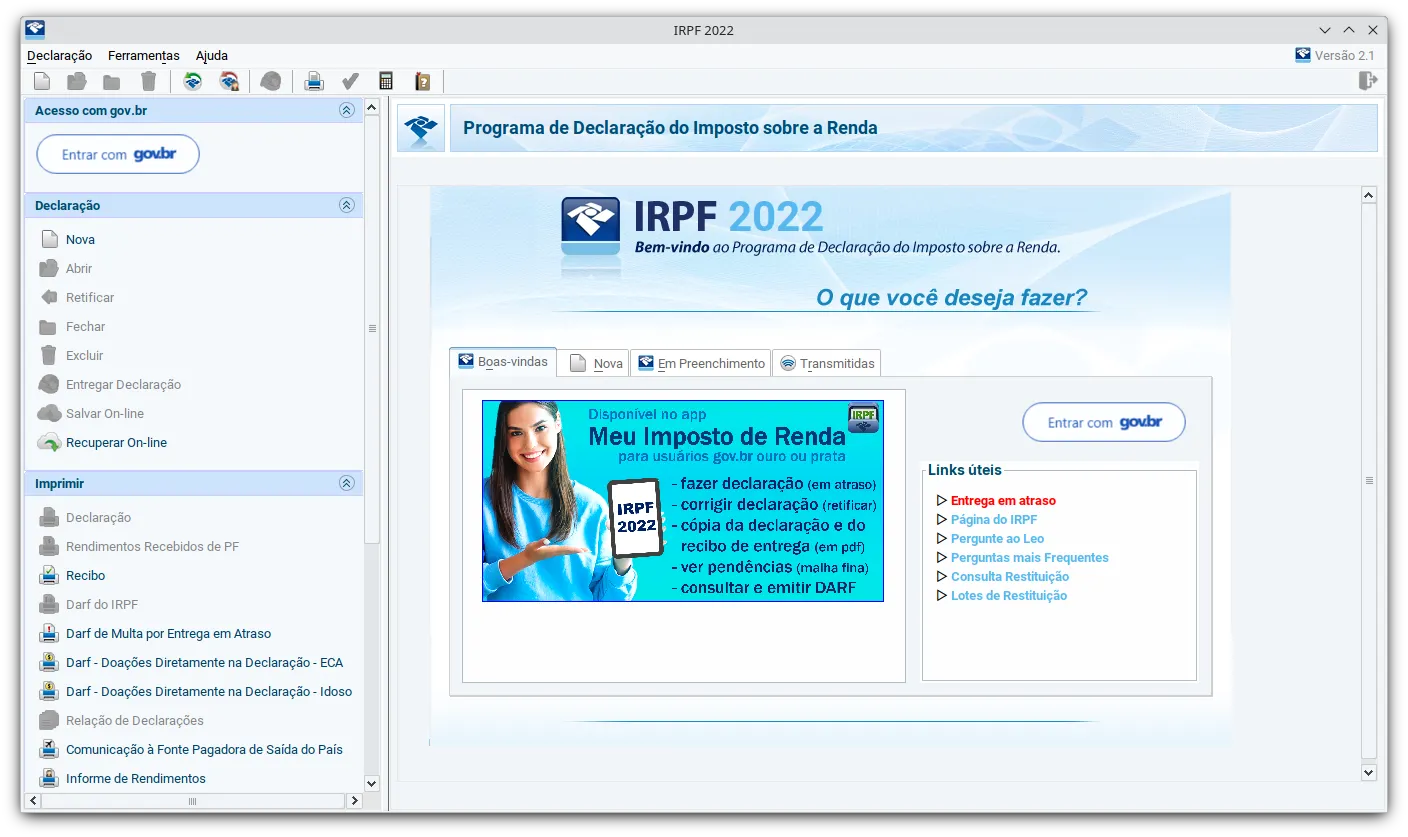Click the trash delete icon in the toolbar
This screenshot has width=1408, height=837.
click(x=148, y=81)
